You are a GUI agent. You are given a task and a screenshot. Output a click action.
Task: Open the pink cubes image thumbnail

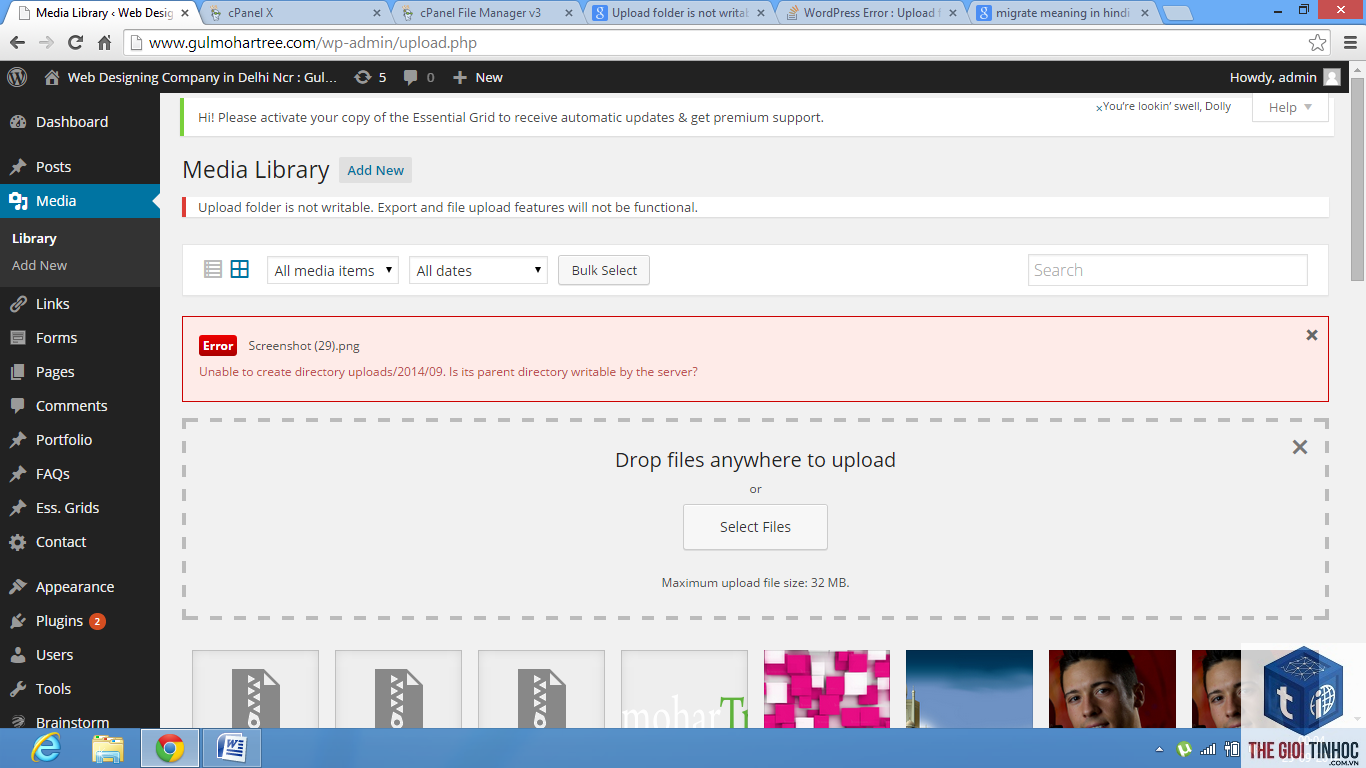tap(826, 689)
